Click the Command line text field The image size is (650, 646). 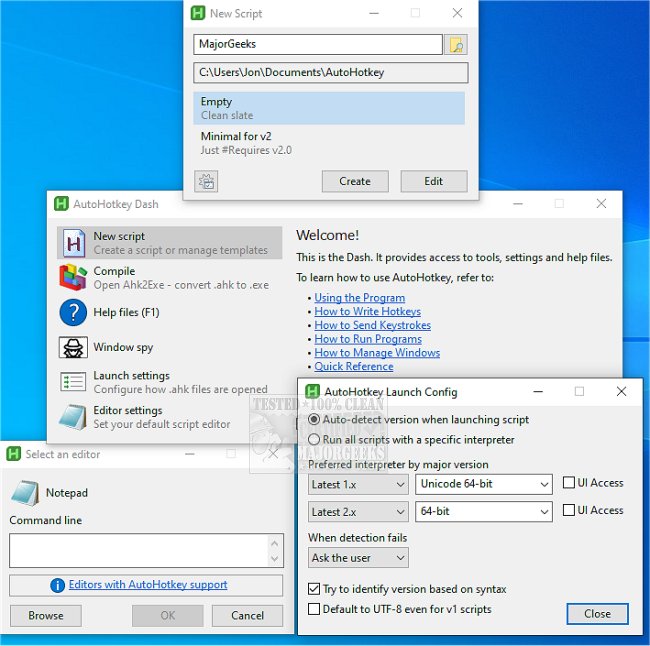139,550
